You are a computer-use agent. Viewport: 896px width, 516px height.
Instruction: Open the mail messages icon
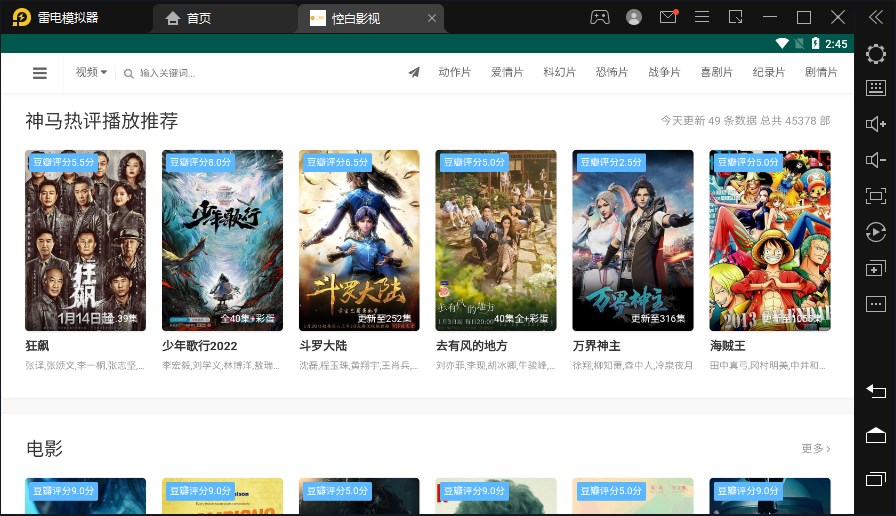coord(668,17)
